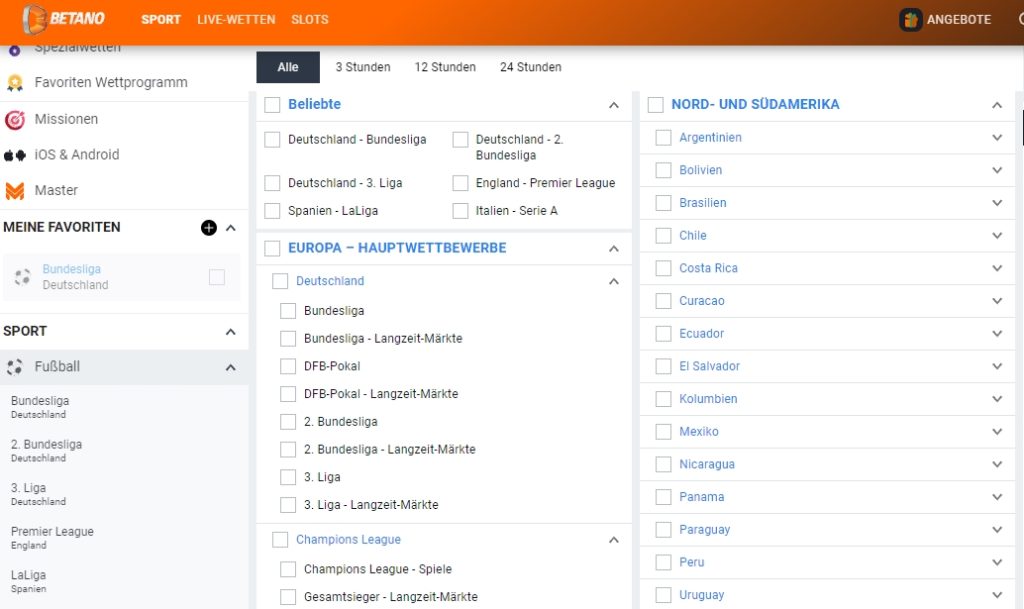Click the iOS & Android icon

coord(15,155)
